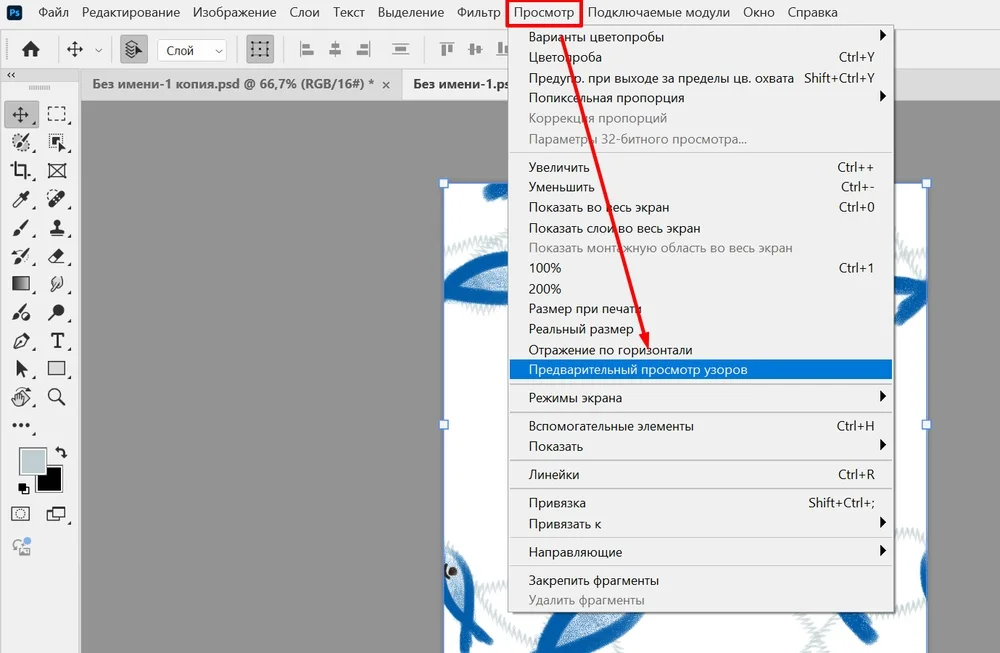Close the Без имени-1 копия.psd tab
Screen dimensions: 1000x653
(x=387, y=84)
